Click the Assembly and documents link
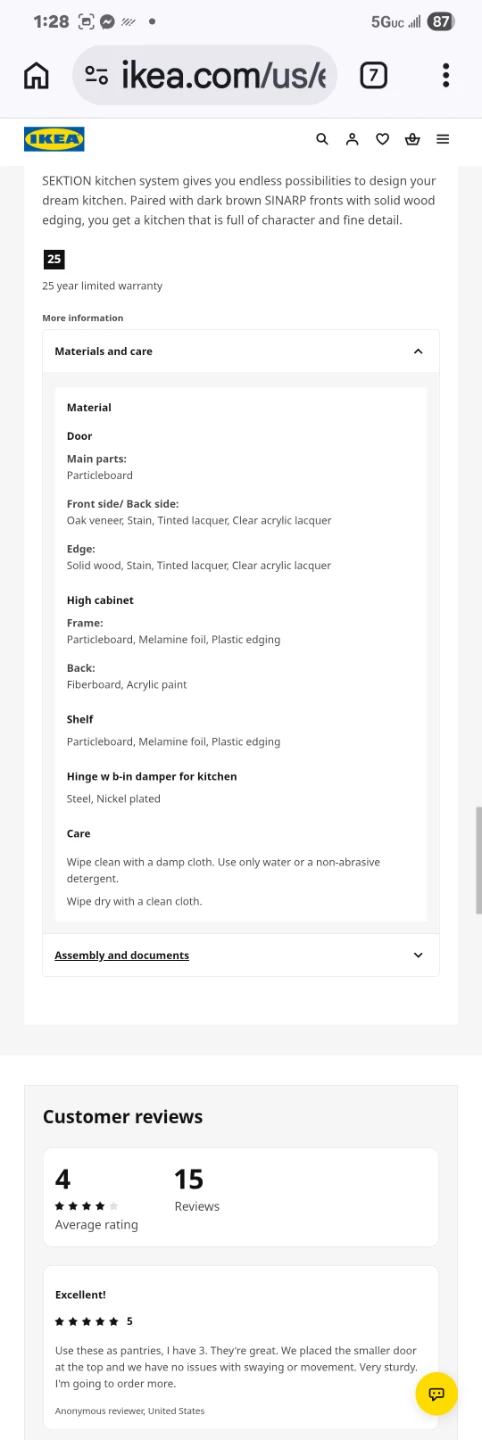 (x=122, y=955)
